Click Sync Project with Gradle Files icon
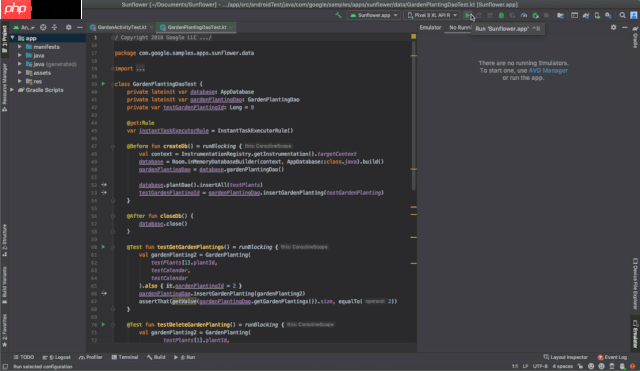The height and width of the screenshot is (371, 640). [x=586, y=15]
